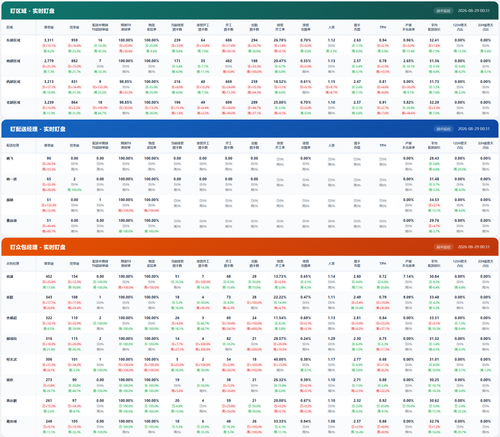Image resolution: width=500 pixels, height=437 pixels.
Task: Select the 26.78% cell in the region table
Action: coord(280,40)
